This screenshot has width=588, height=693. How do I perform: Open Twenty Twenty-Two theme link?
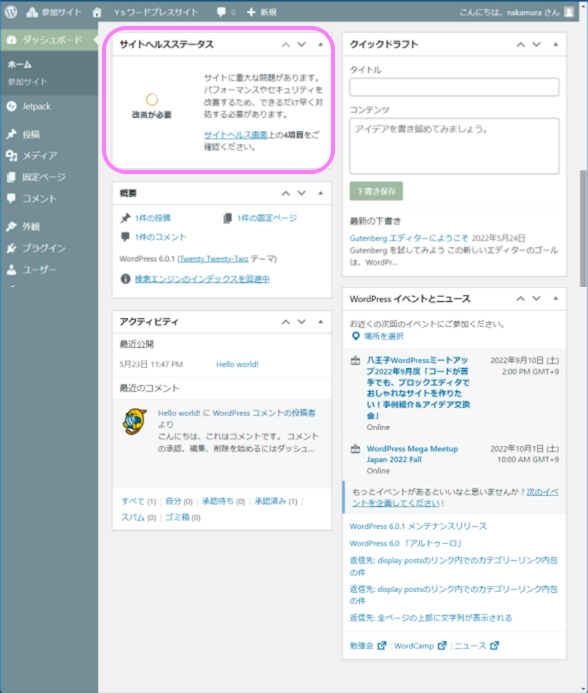coord(214,259)
